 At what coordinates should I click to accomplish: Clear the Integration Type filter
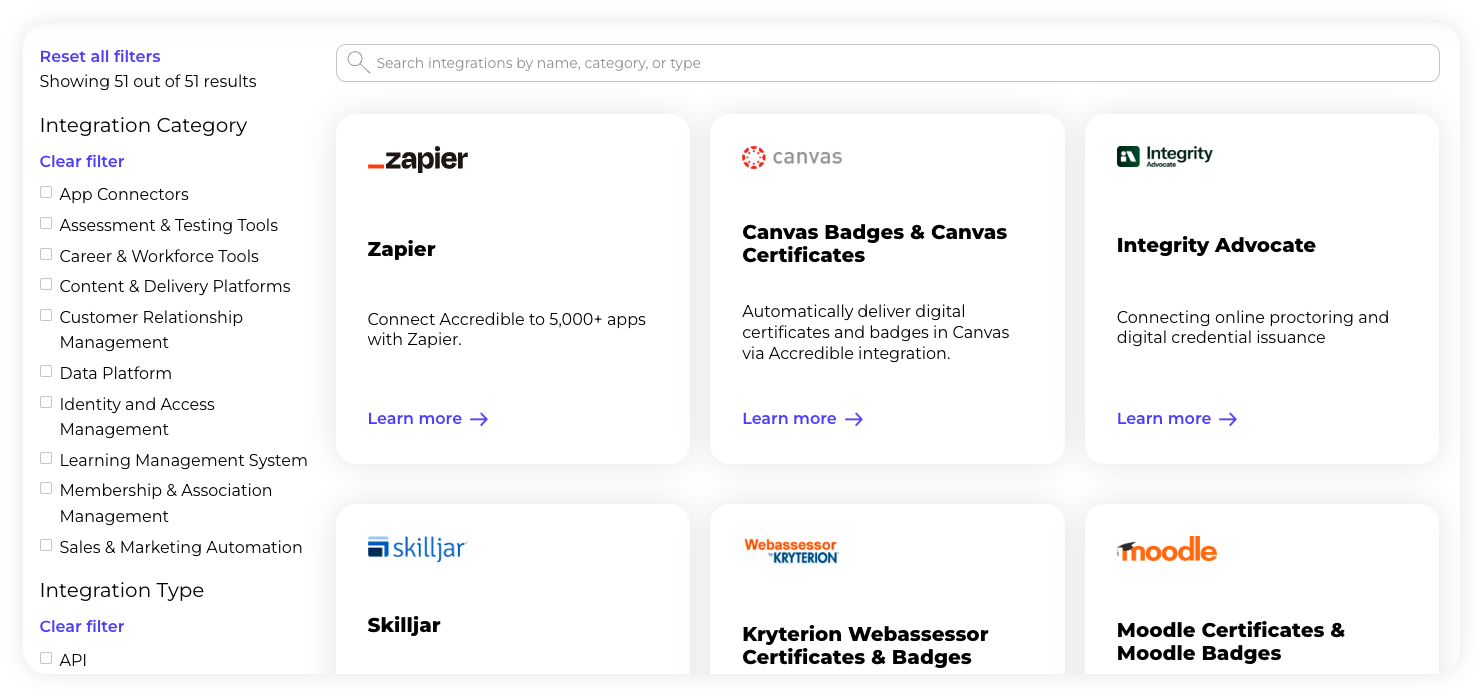coord(82,626)
